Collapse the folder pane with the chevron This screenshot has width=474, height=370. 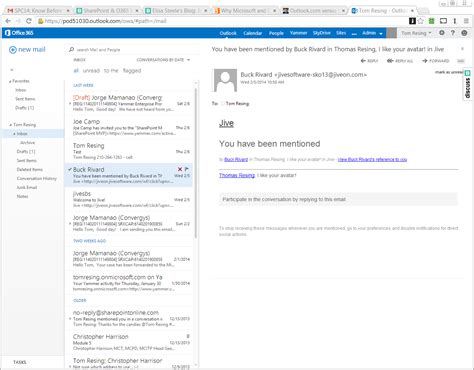click(x=12, y=70)
